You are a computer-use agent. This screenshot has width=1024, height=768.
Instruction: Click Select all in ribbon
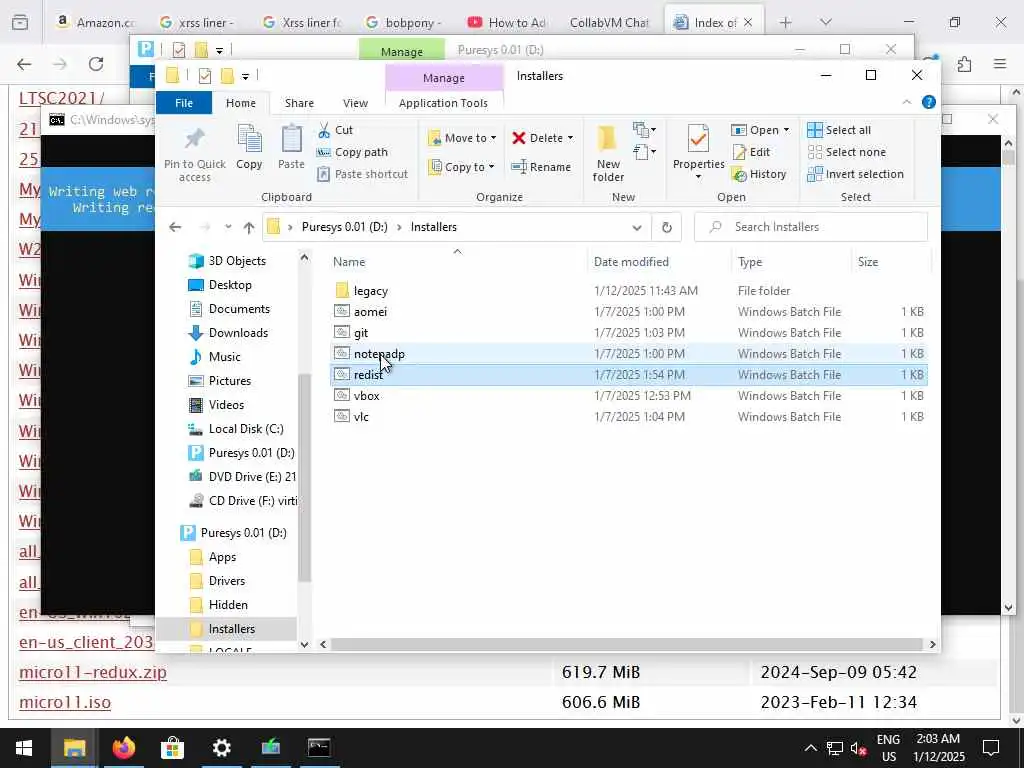click(839, 130)
